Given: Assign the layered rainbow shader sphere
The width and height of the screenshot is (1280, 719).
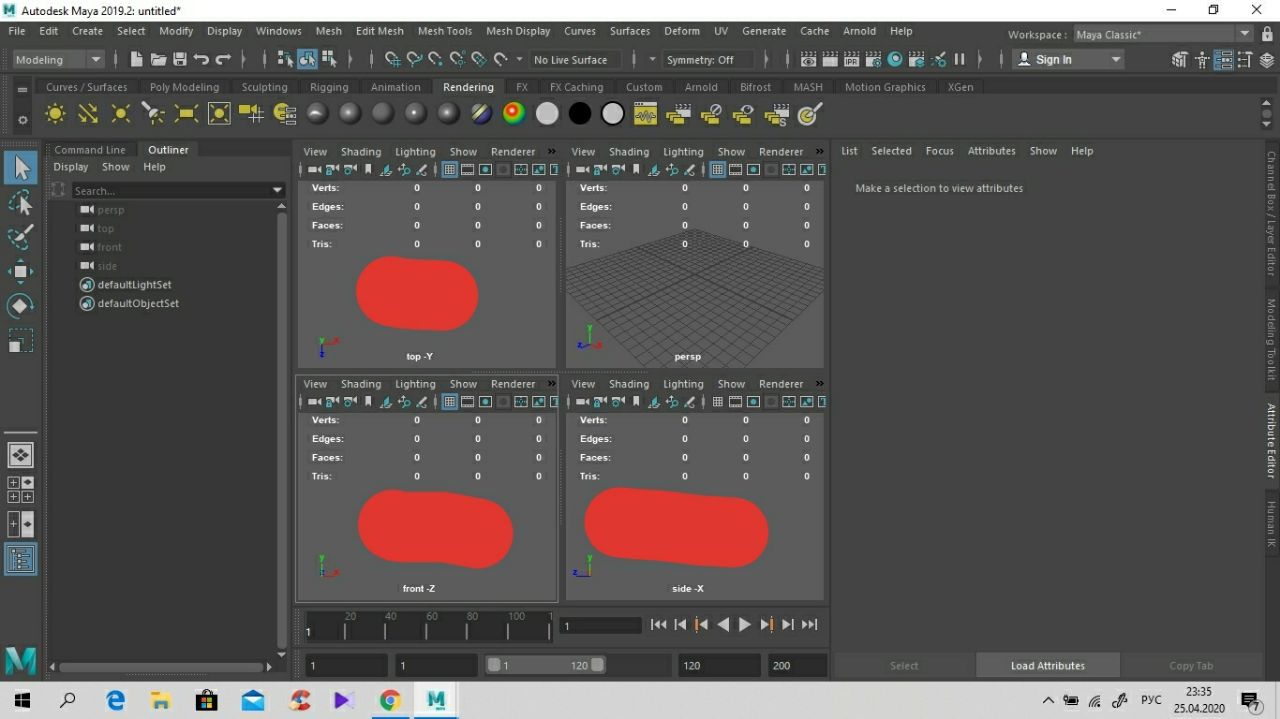Looking at the screenshot, I should point(514,114).
